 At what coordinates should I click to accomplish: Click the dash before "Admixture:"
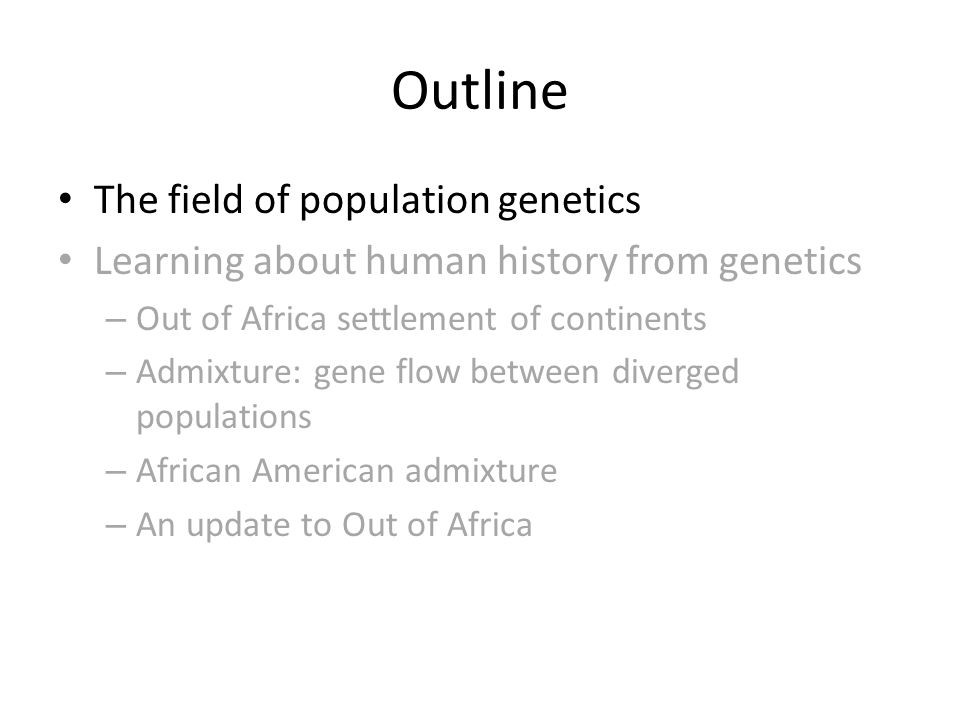(116, 373)
